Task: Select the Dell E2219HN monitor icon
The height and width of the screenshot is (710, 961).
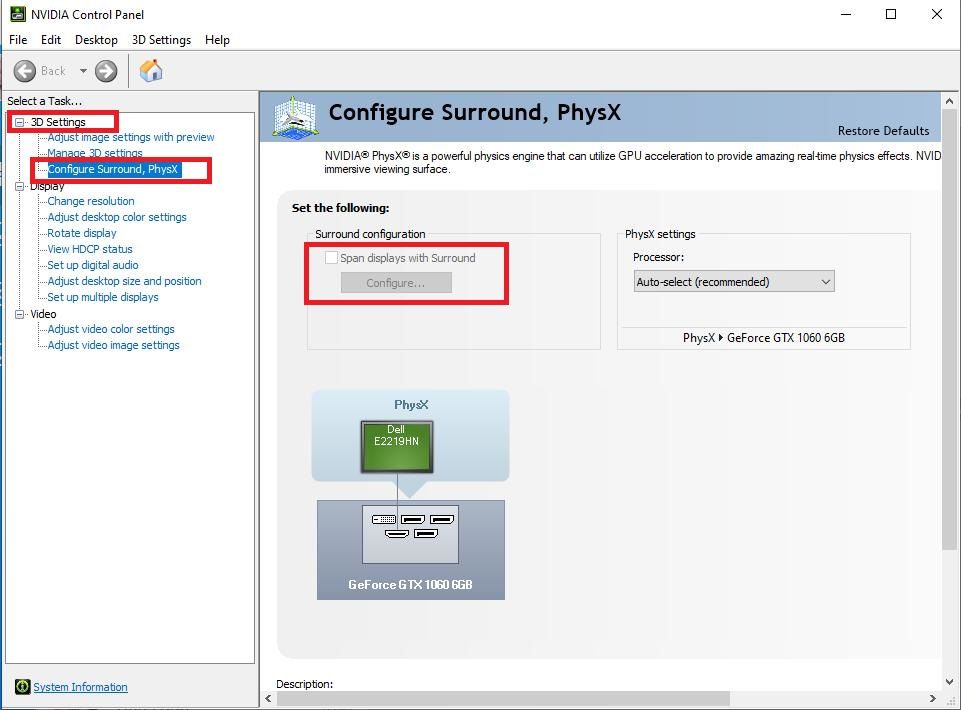Action: pos(397,446)
